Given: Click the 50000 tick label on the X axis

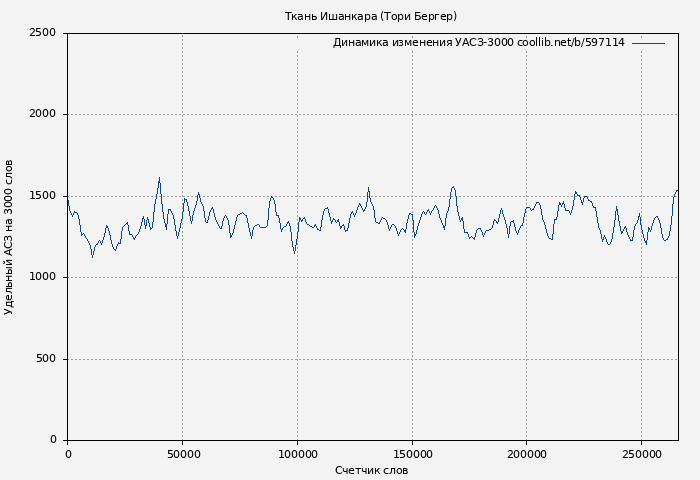Looking at the screenshot, I should pos(182,454).
